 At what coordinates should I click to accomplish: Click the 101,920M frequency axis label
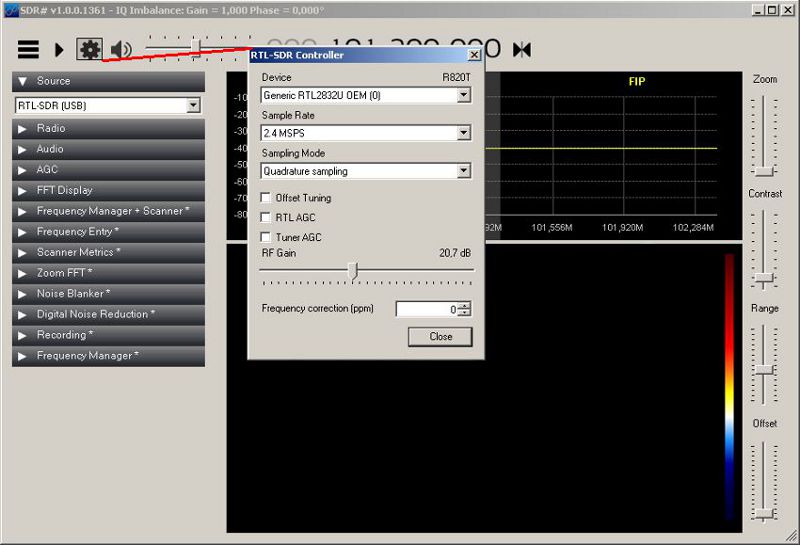pyautogui.click(x=622, y=228)
